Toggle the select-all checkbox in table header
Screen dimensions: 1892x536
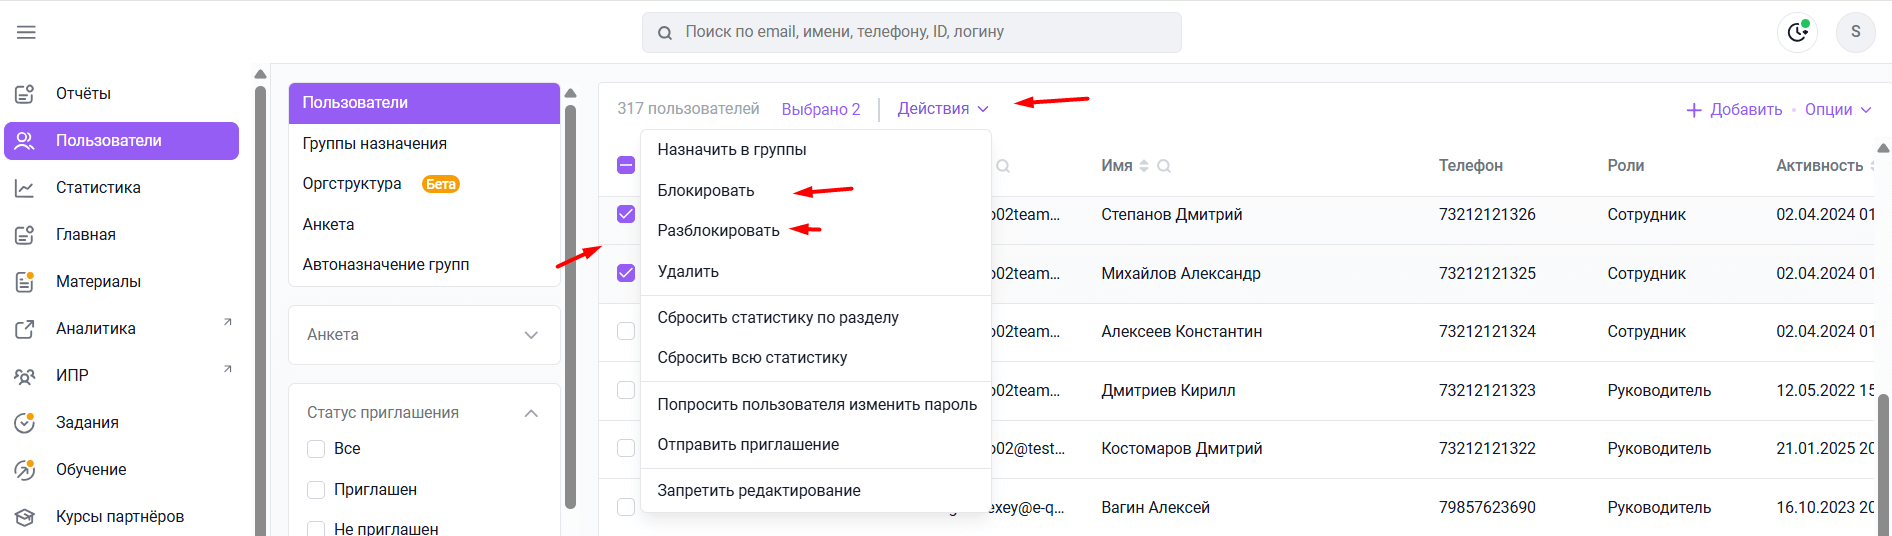626,165
